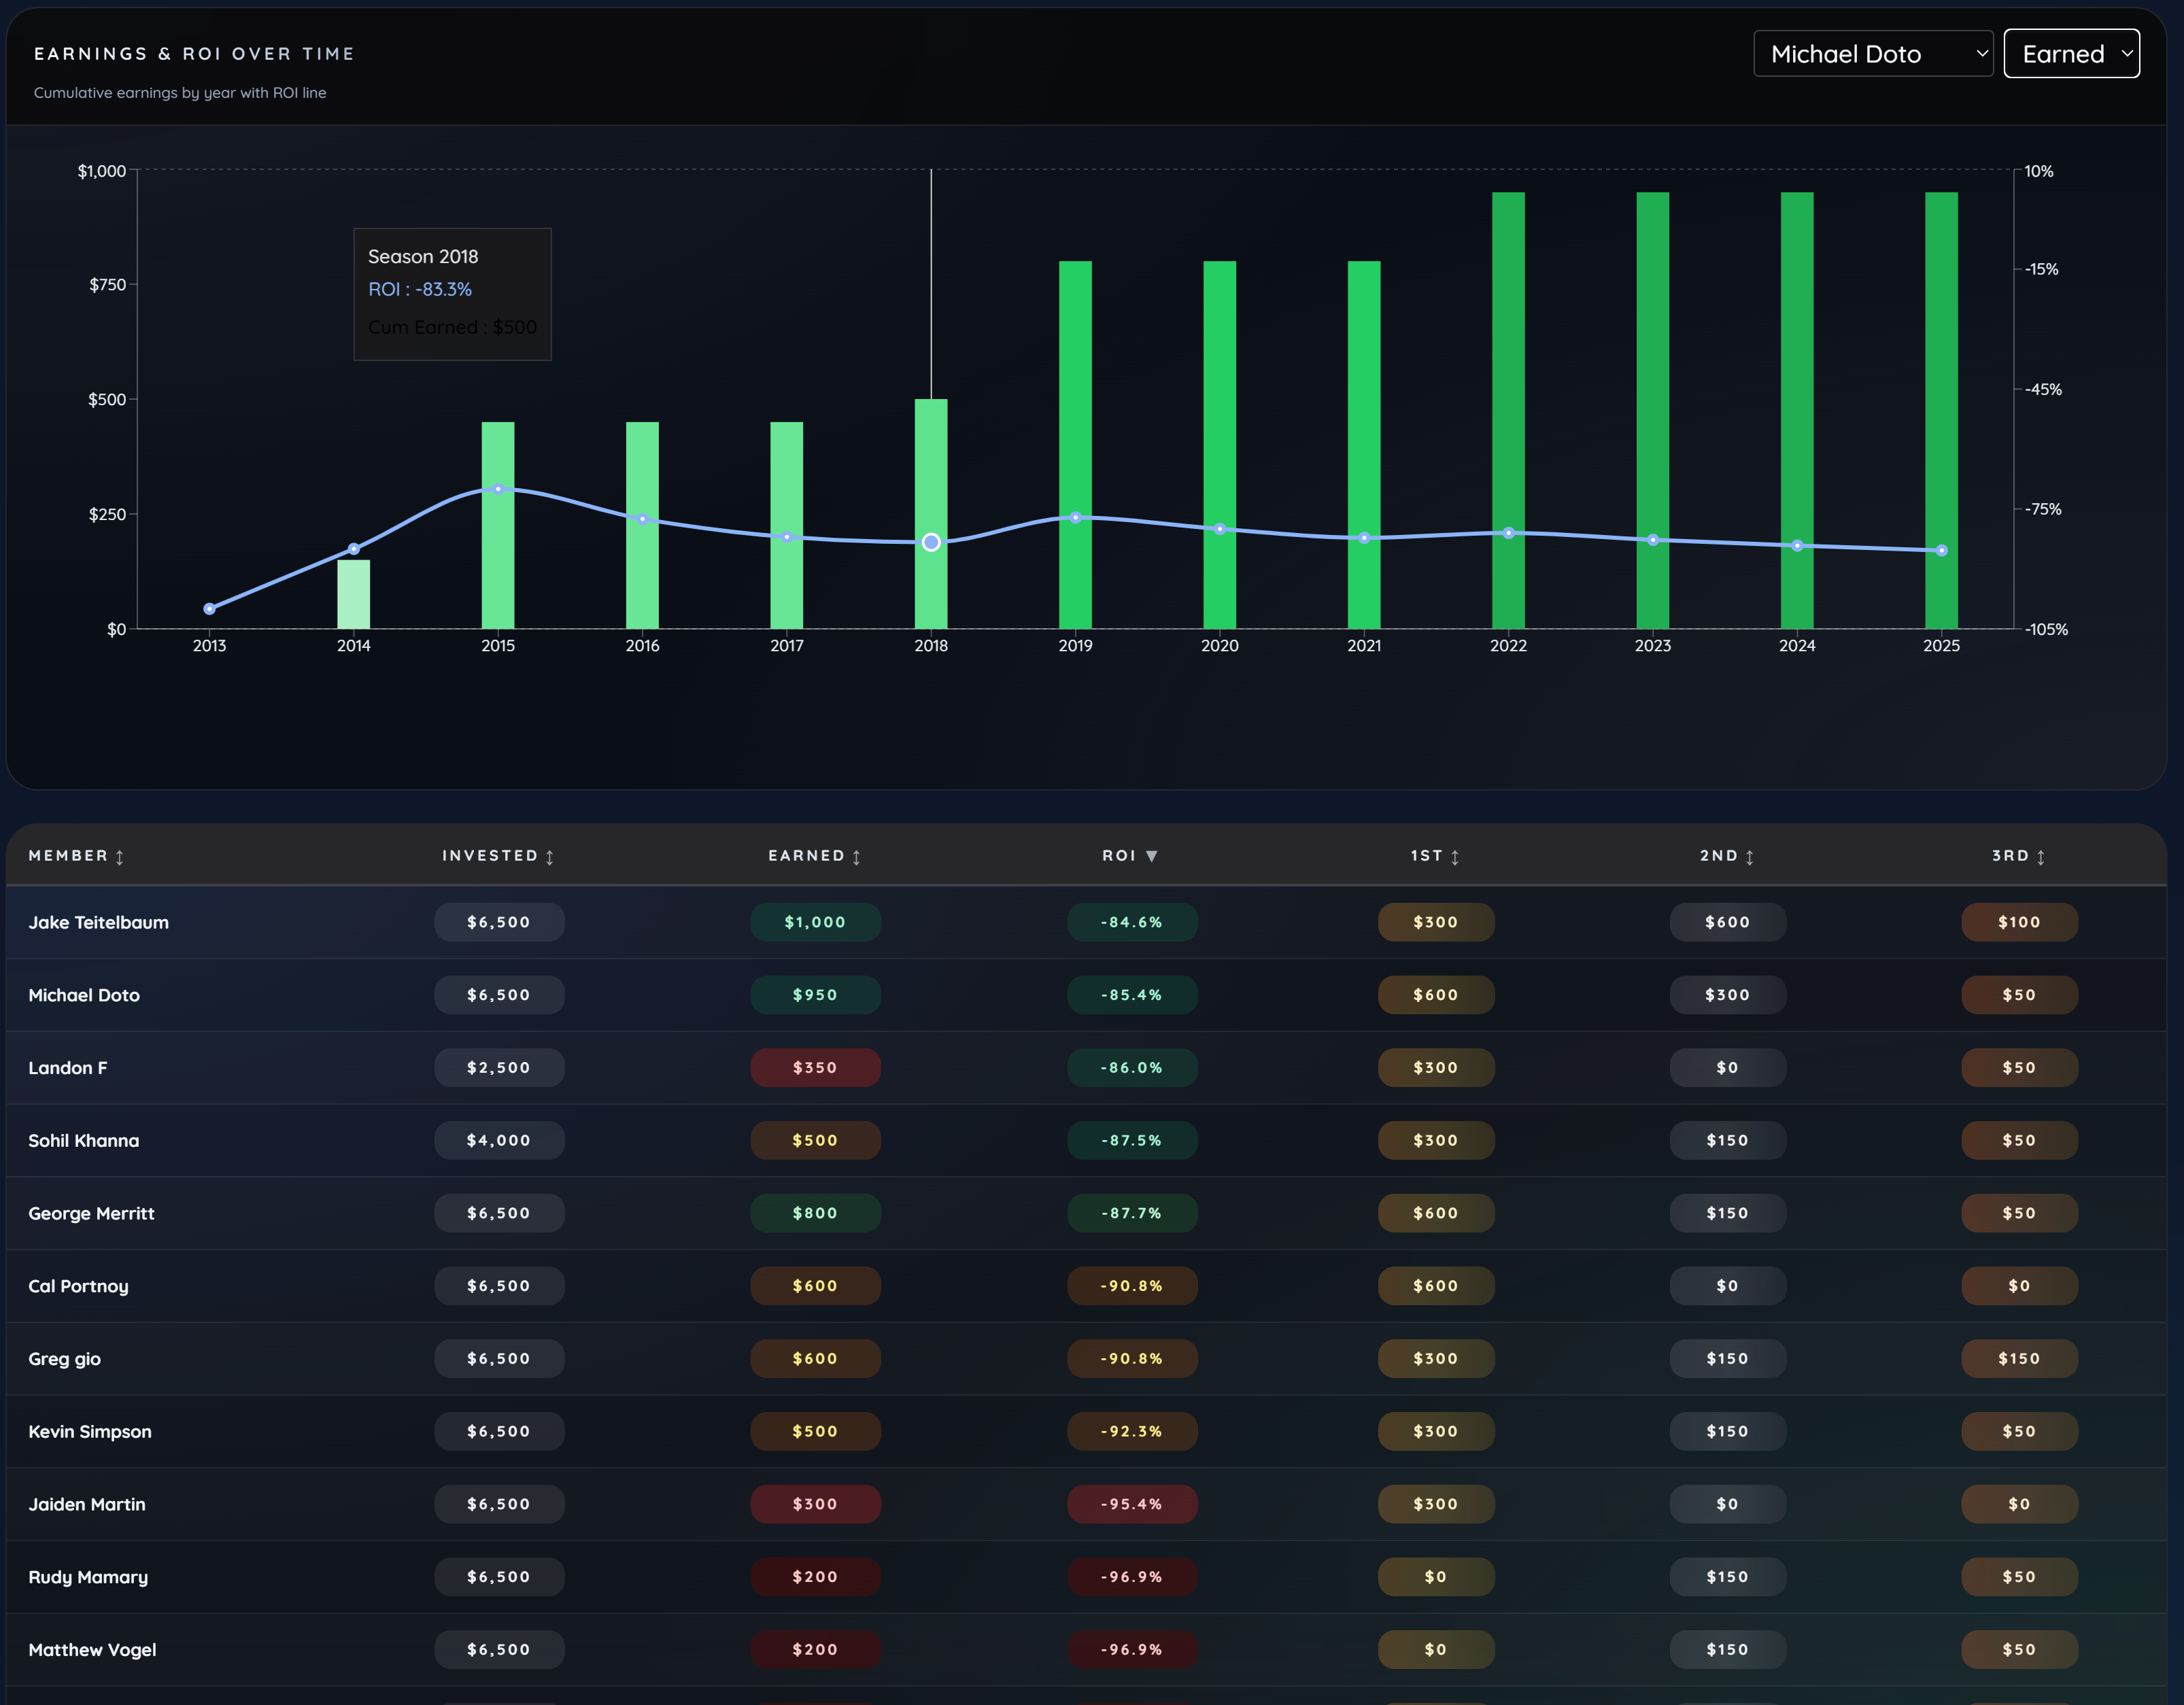The height and width of the screenshot is (1705, 2184).
Task: Click the 2014 earnings bar
Action: pyautogui.click(x=354, y=594)
